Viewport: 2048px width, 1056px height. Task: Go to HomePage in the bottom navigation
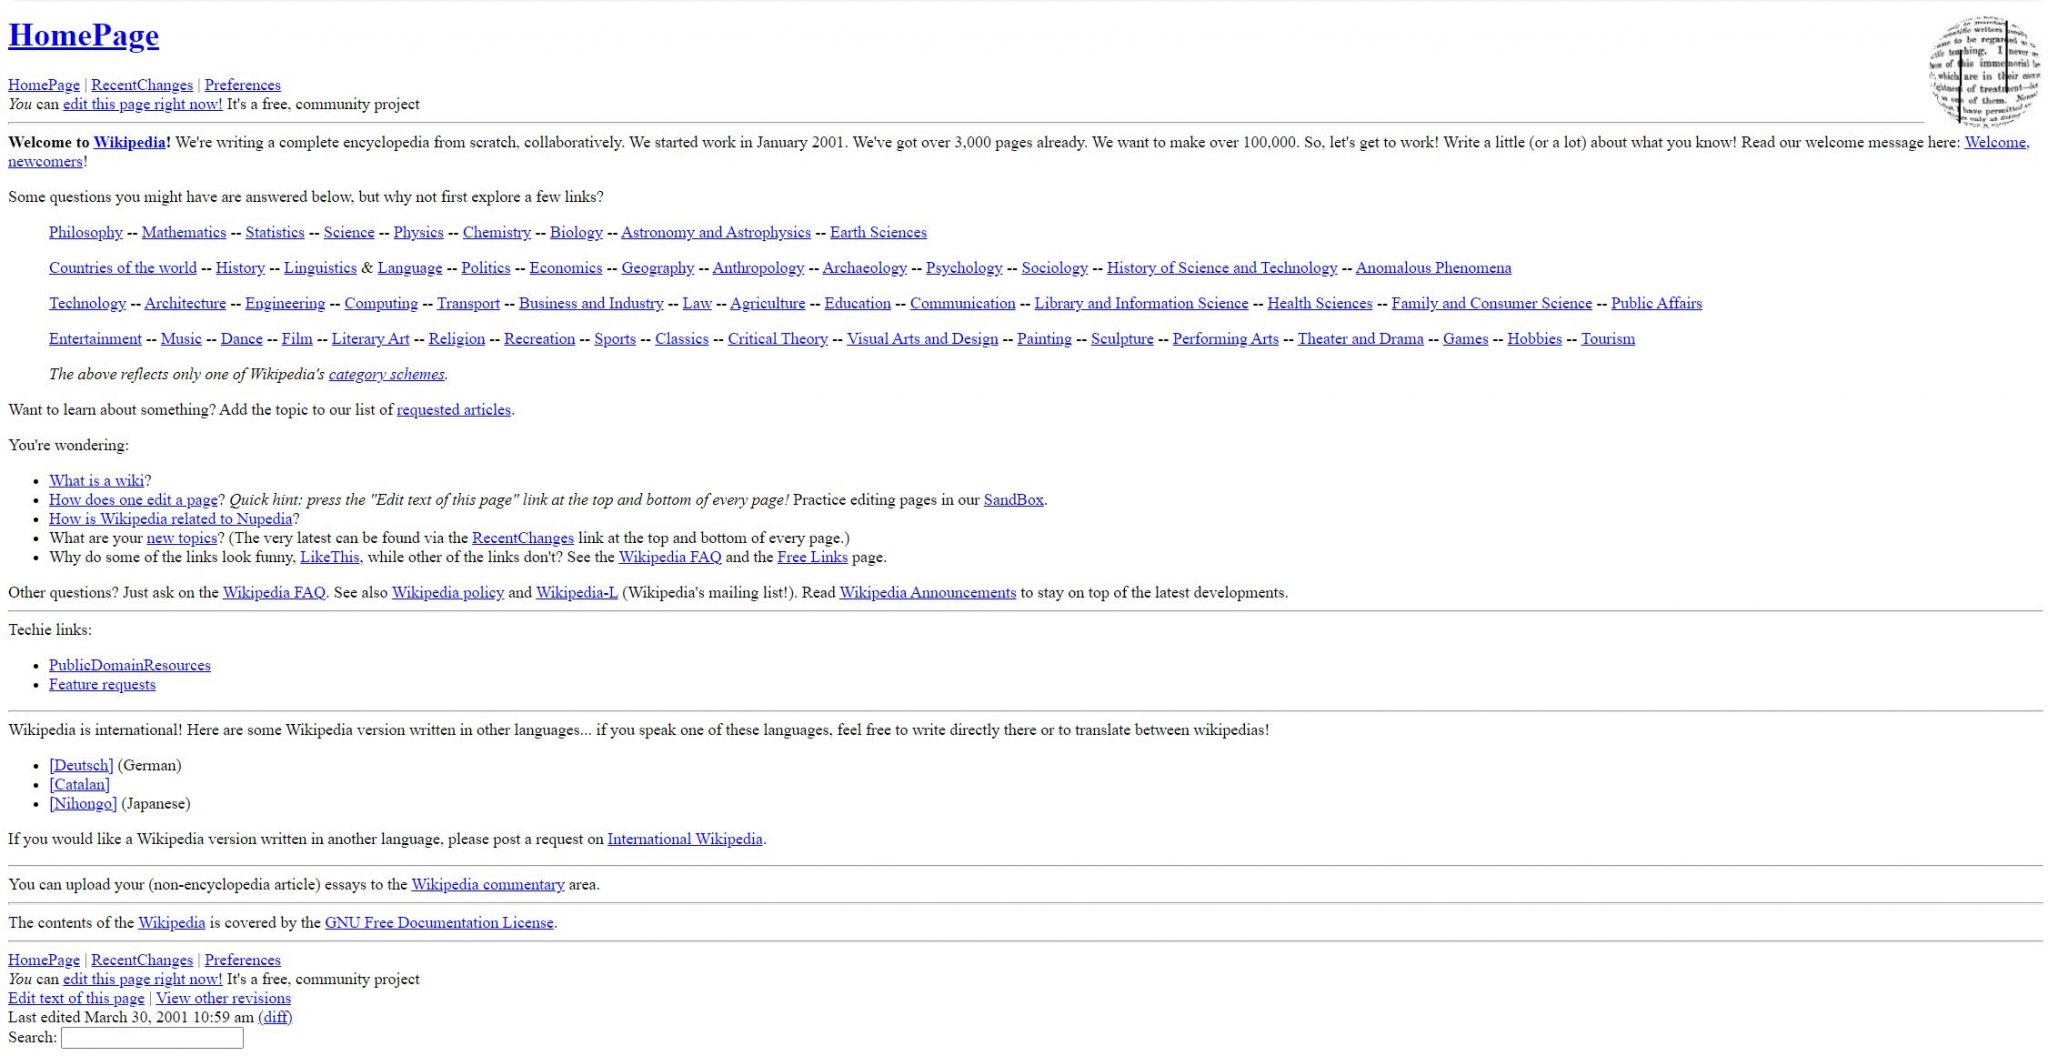click(44, 960)
